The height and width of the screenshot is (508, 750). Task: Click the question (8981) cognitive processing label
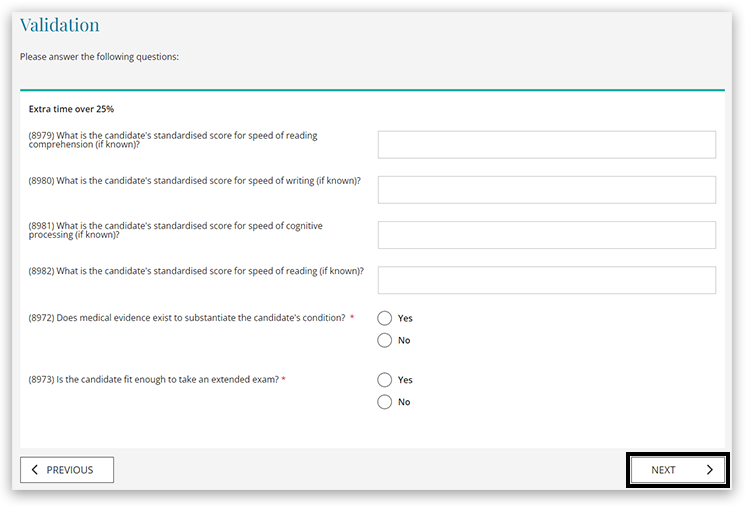(175, 230)
